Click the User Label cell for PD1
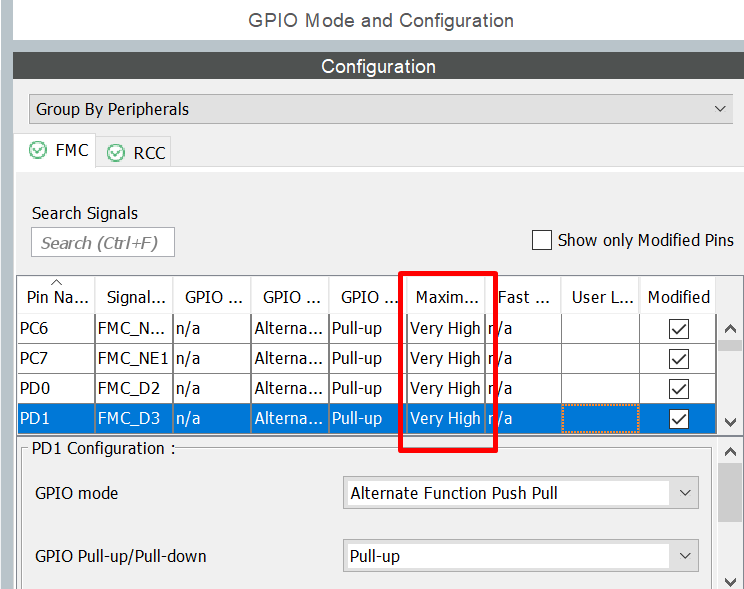This screenshot has height=589, width=744. (601, 419)
